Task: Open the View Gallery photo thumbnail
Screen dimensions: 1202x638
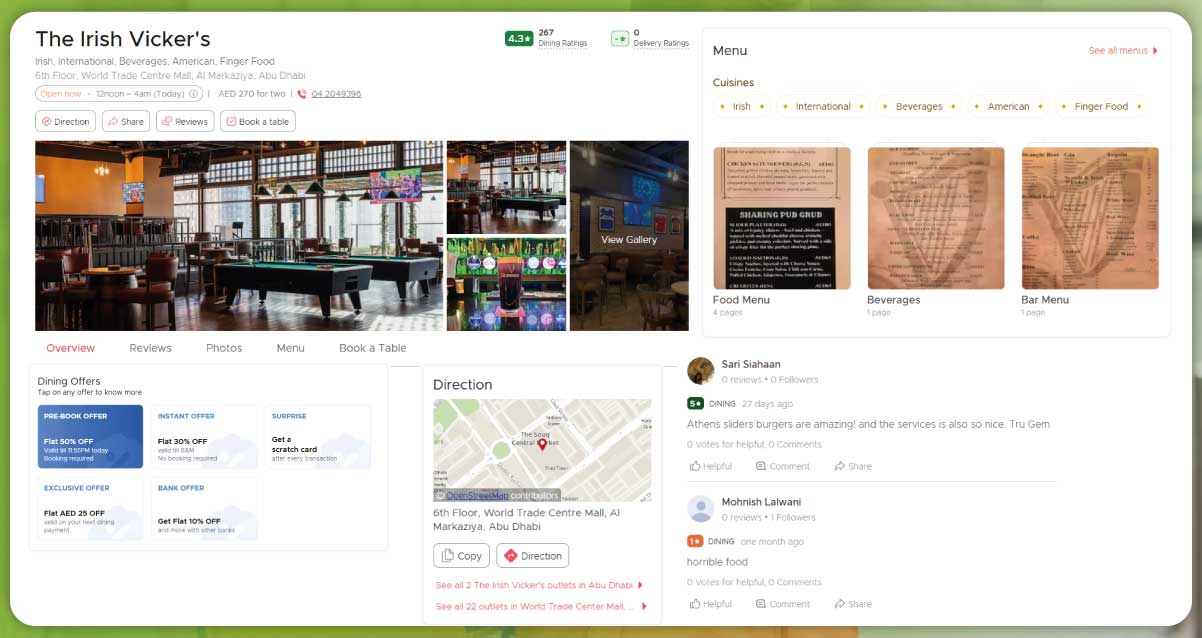Action: coord(628,237)
